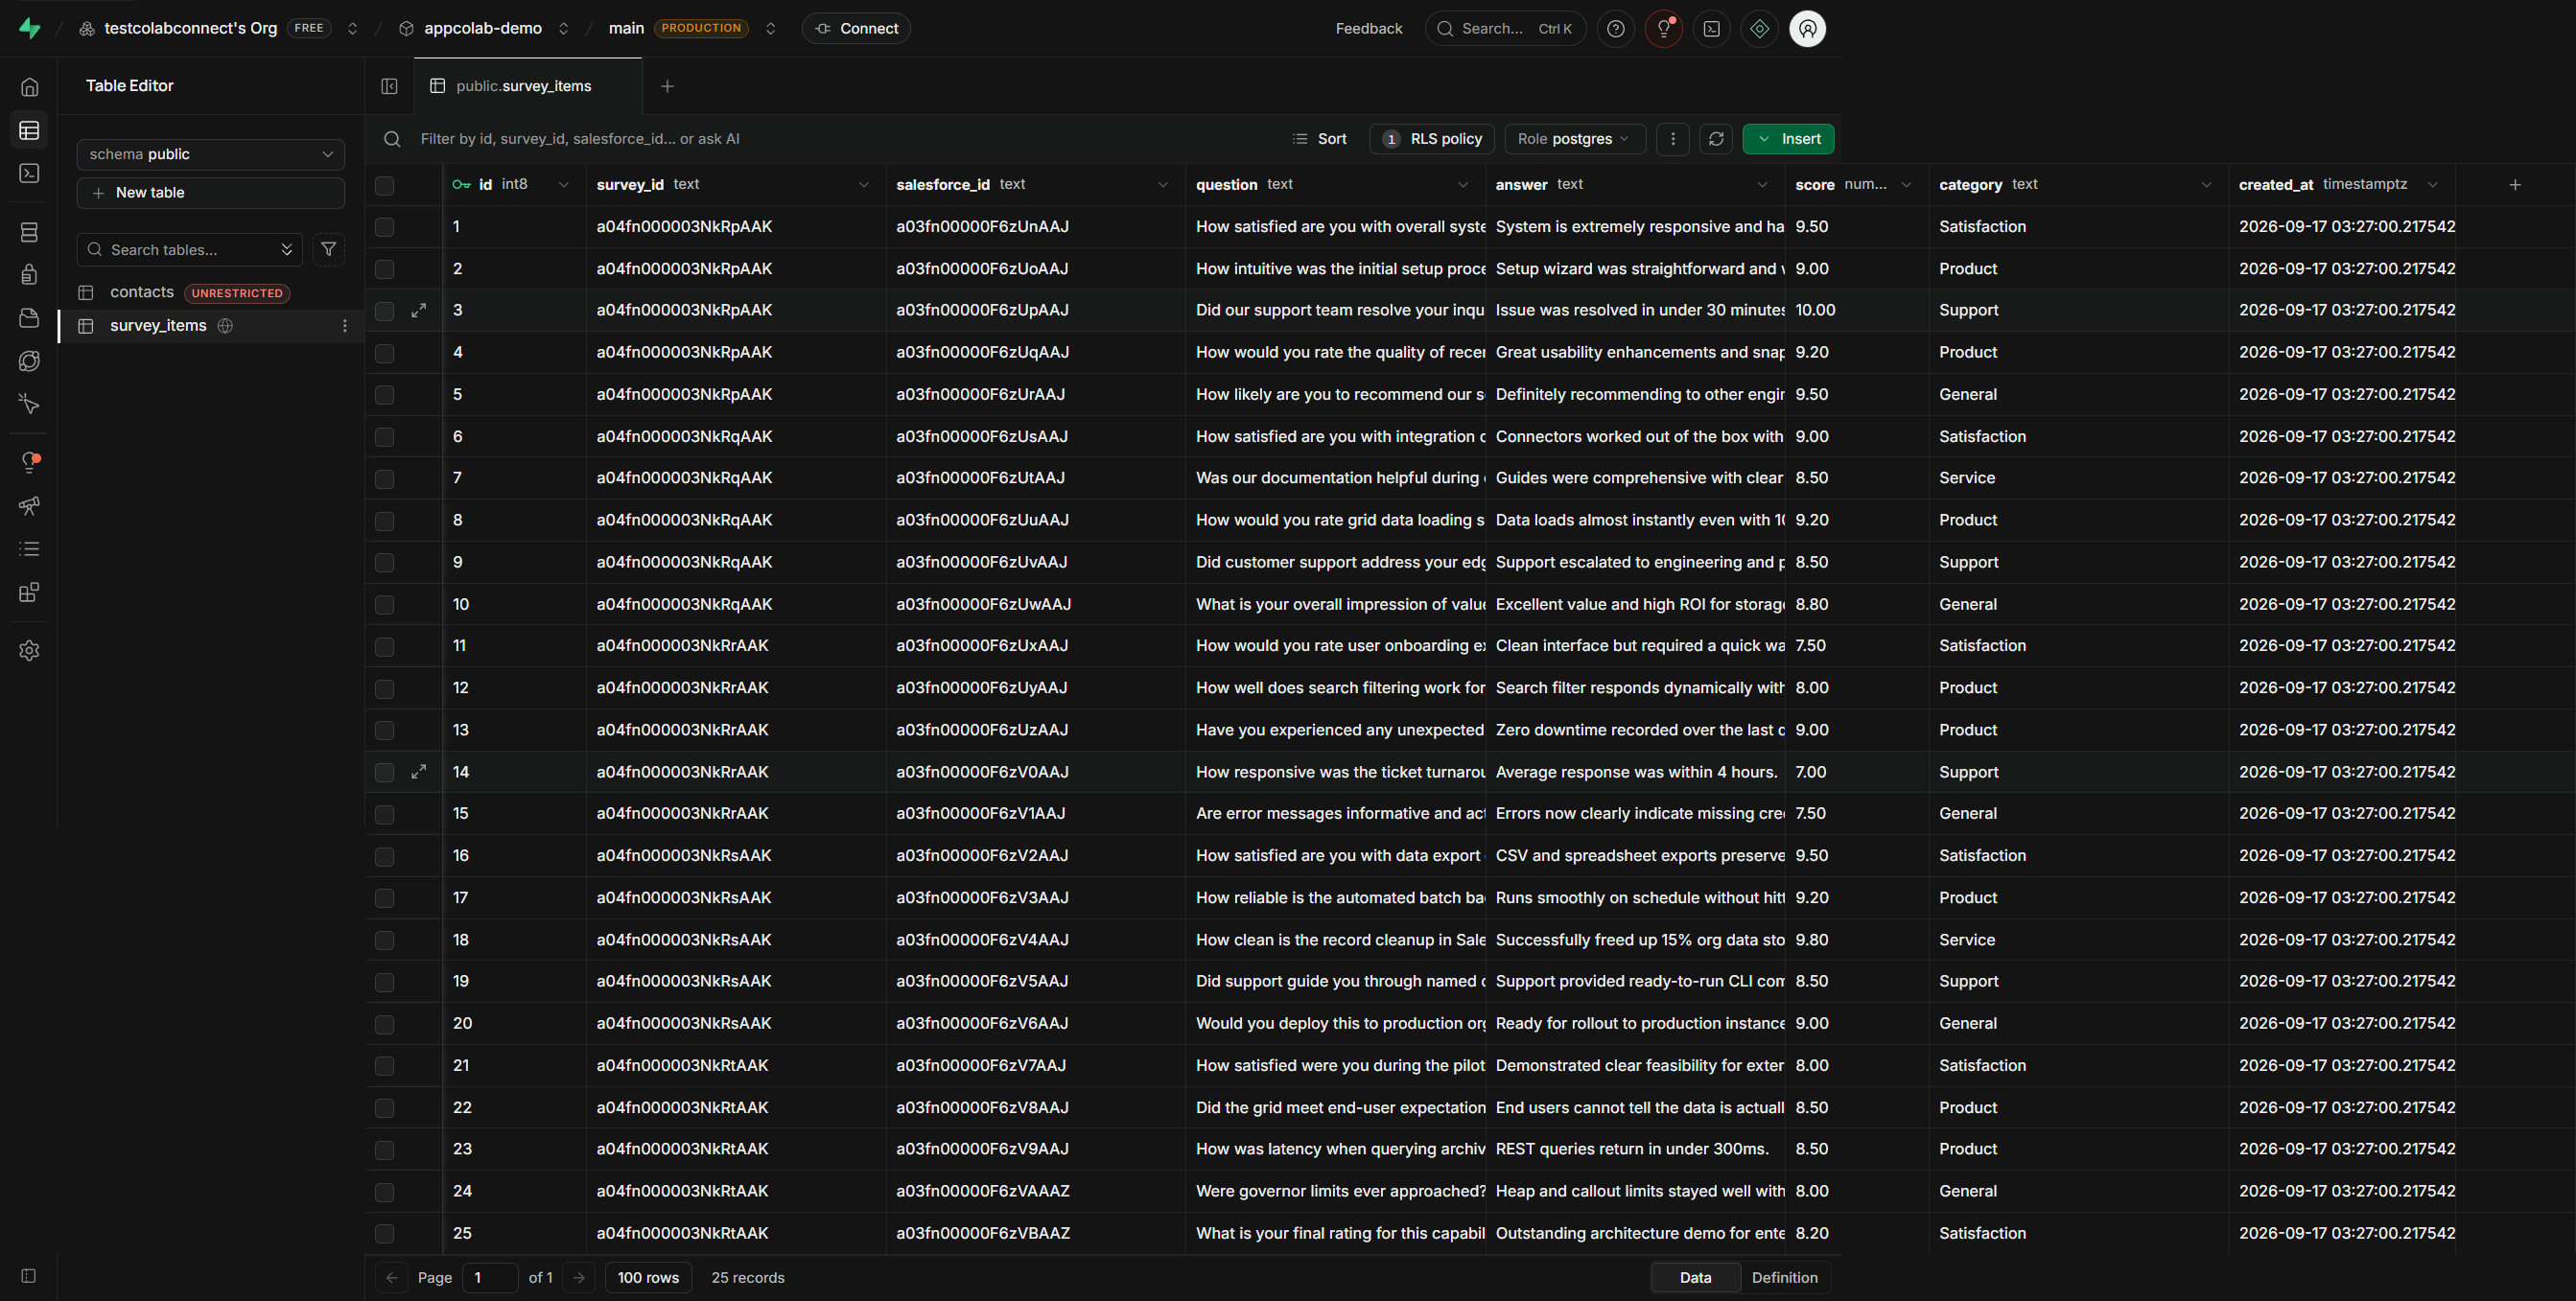Screen dimensions: 2576x1301
Task: Check the row 1 checkbox
Action: pos(384,227)
